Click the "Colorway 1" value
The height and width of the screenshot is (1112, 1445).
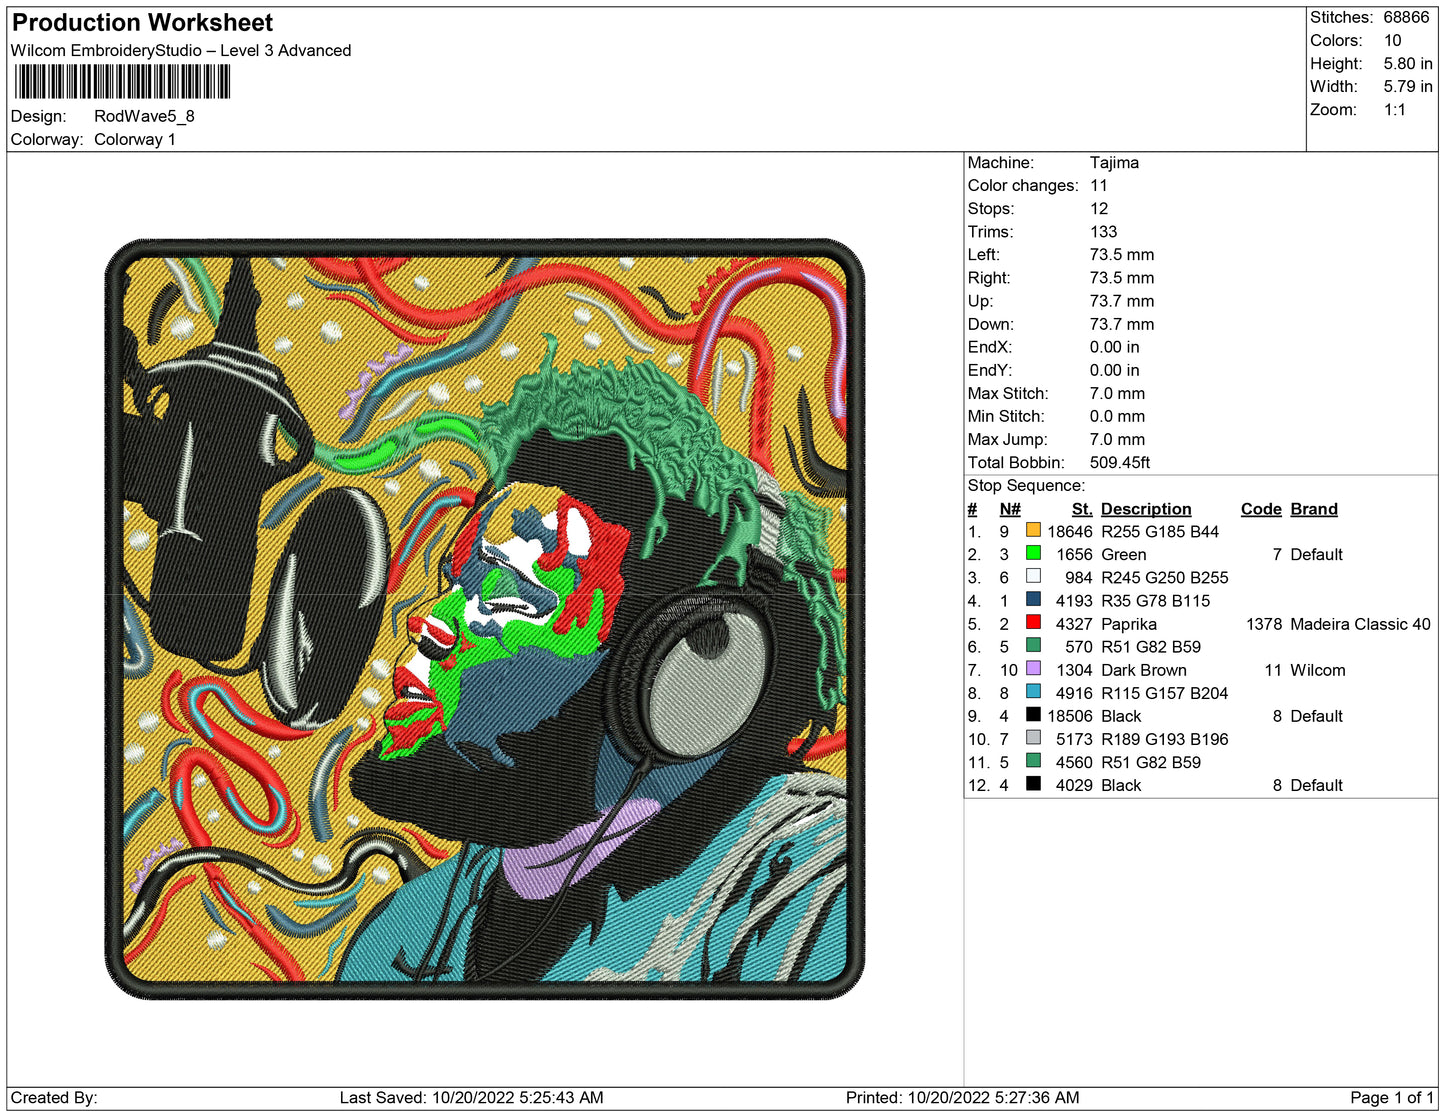click(x=135, y=140)
